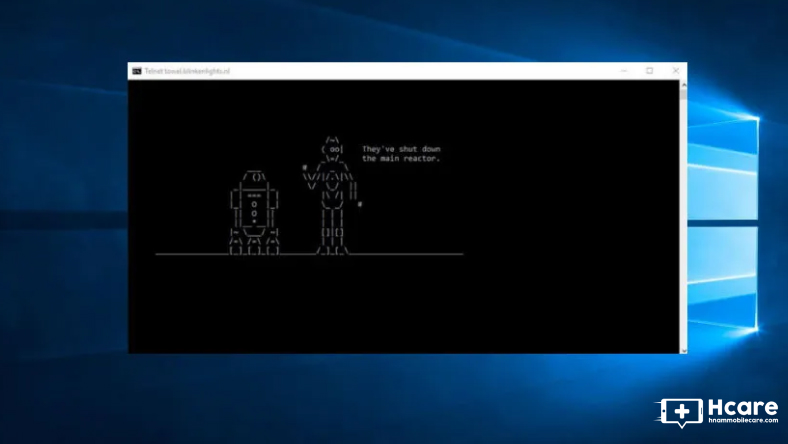
Task: Click the scrollbar down arrow
Action: coord(683,350)
